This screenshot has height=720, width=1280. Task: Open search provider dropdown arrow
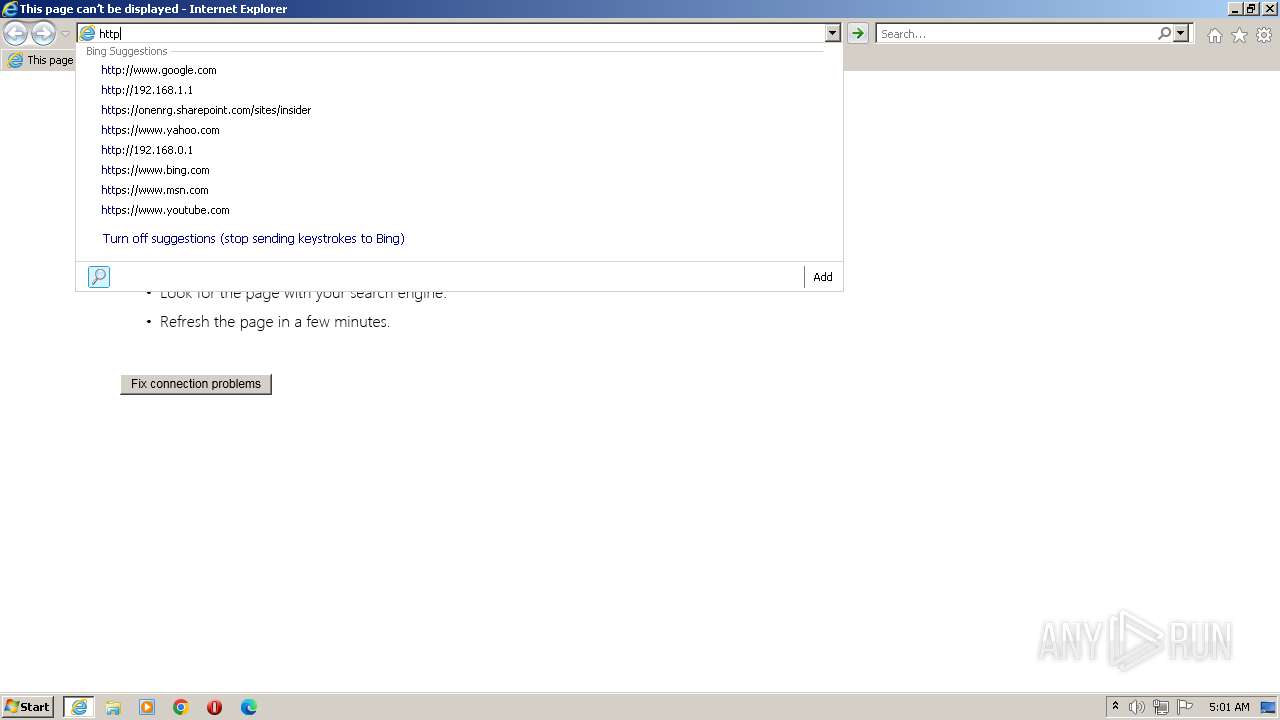pos(1181,33)
